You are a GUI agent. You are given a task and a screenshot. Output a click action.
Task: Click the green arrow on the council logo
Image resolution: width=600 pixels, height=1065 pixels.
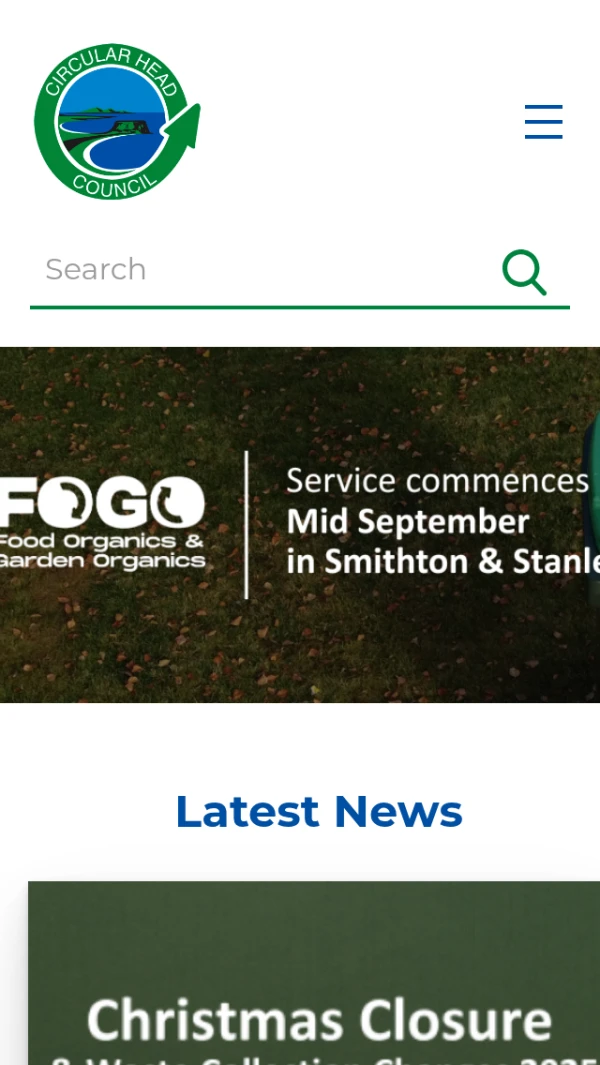(x=183, y=130)
